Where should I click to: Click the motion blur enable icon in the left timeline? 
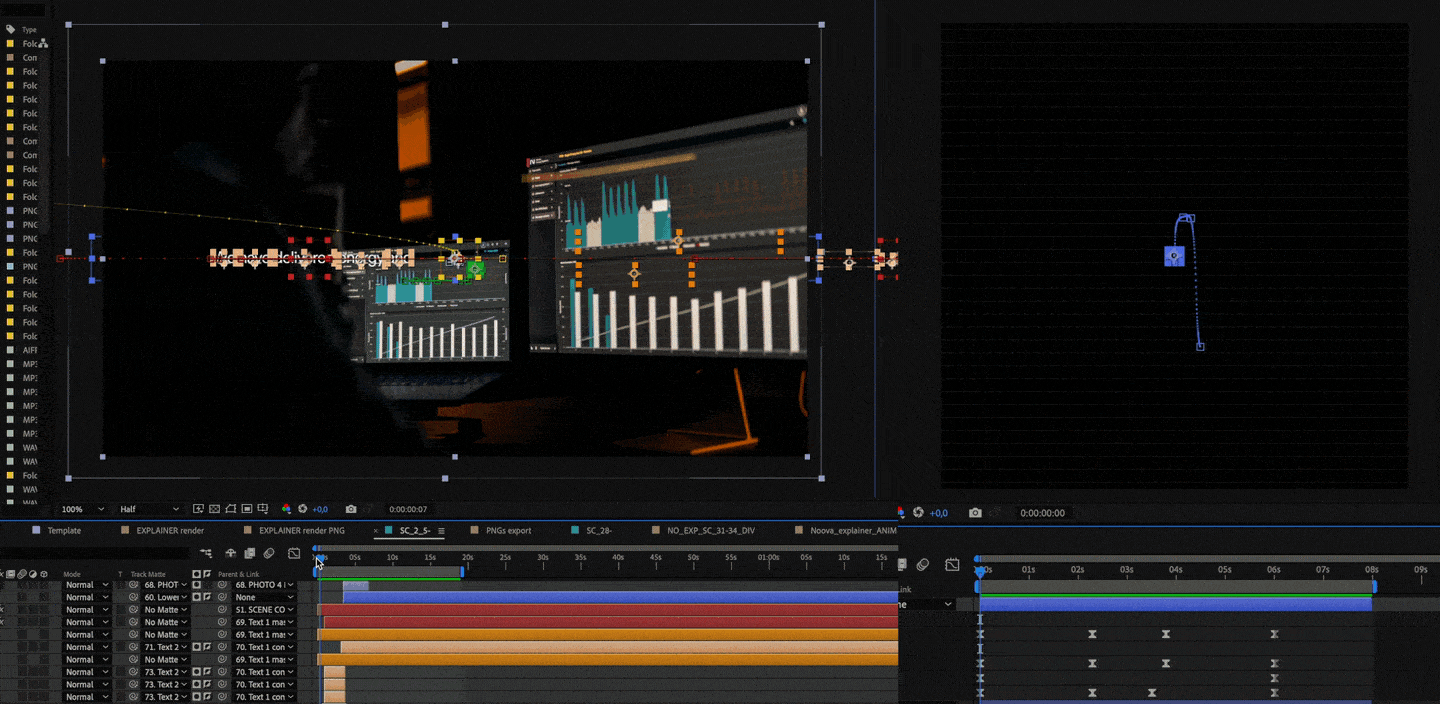[269, 553]
